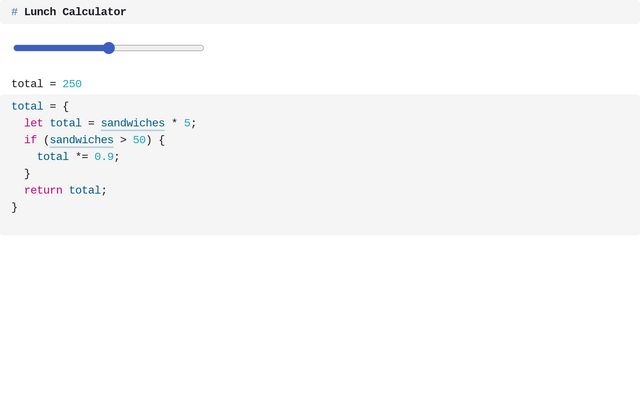Click the number 5 multiplier in the code
The image size is (640, 400).
(187, 123)
